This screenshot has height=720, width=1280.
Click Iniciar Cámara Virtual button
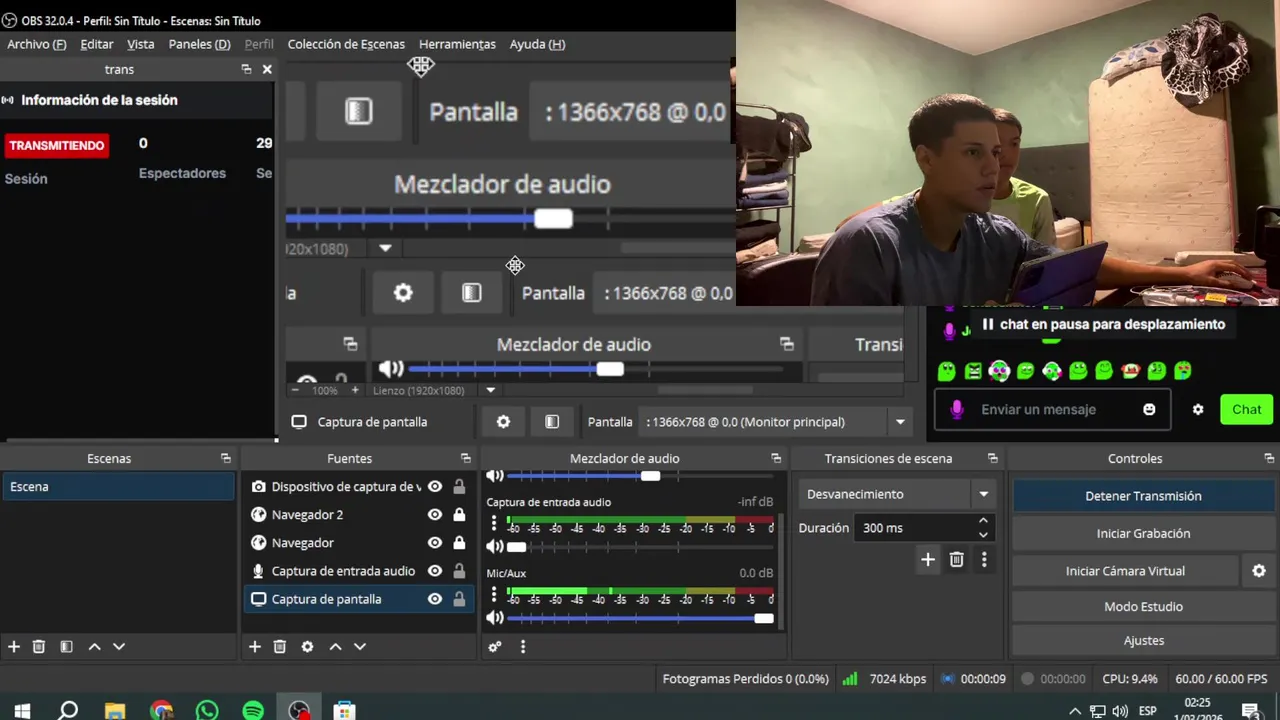1125,571
